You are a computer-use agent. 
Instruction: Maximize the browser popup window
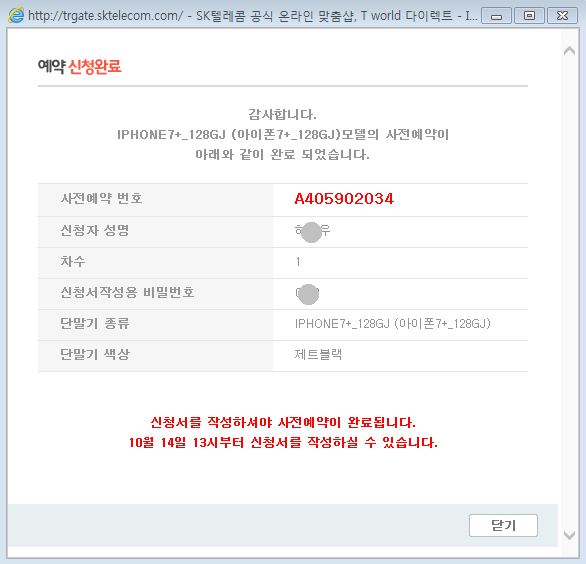pyautogui.click(x=529, y=16)
